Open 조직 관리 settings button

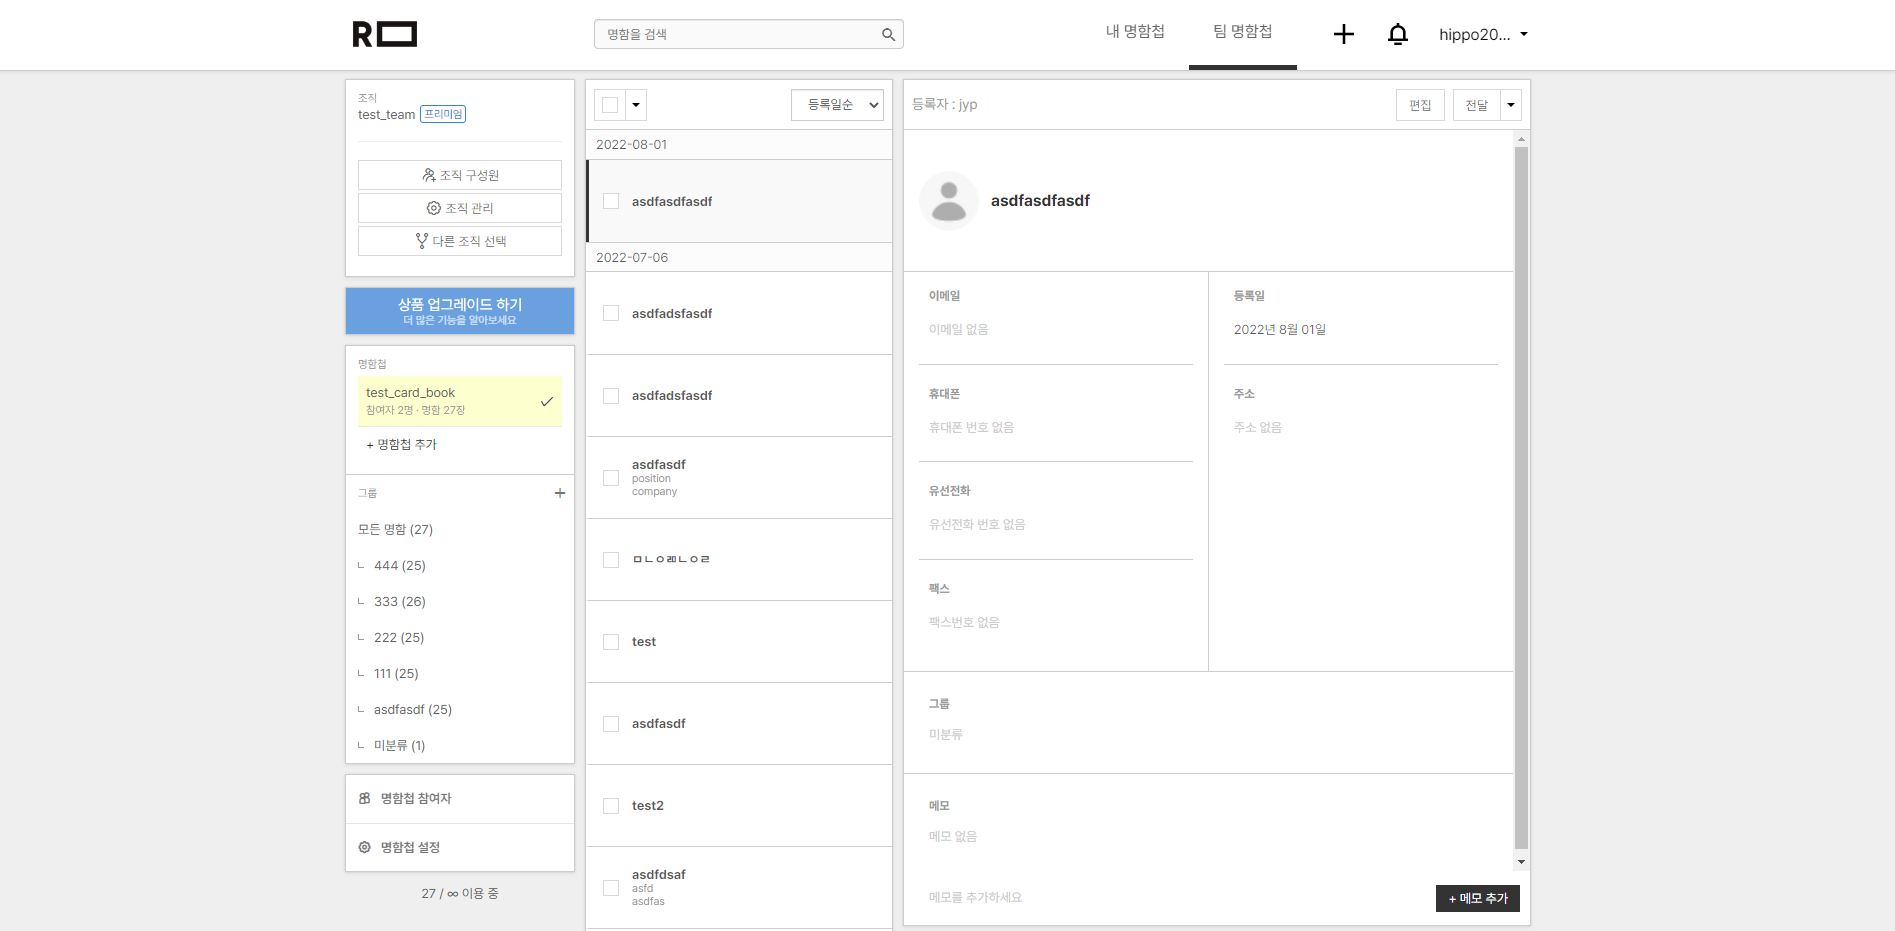(x=460, y=208)
